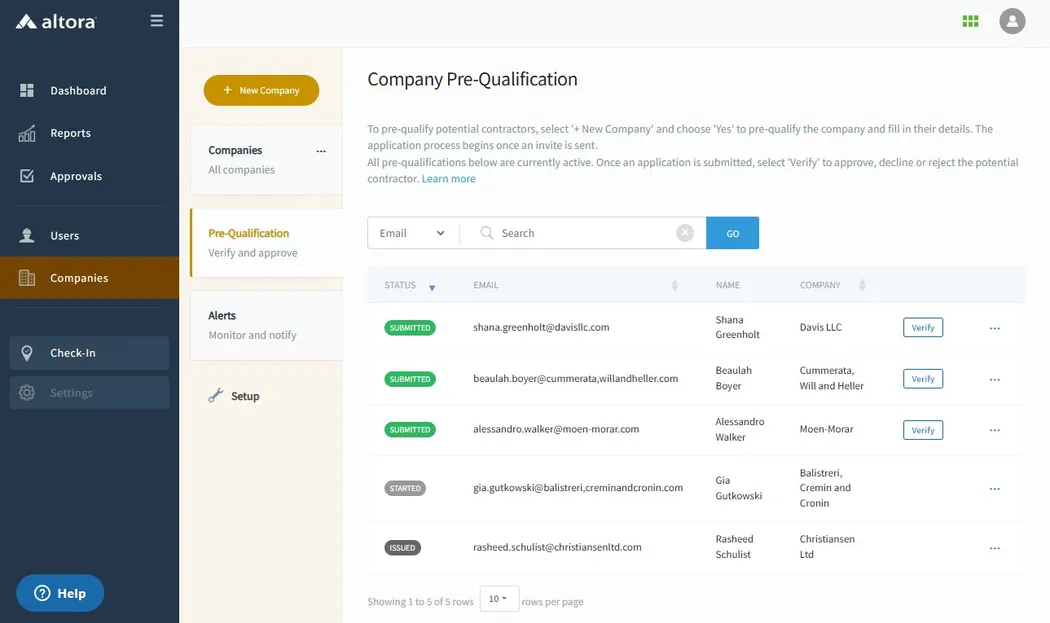Viewport: 1050px width, 623px height.
Task: Open Settings label in the sidebar
Action: point(71,393)
